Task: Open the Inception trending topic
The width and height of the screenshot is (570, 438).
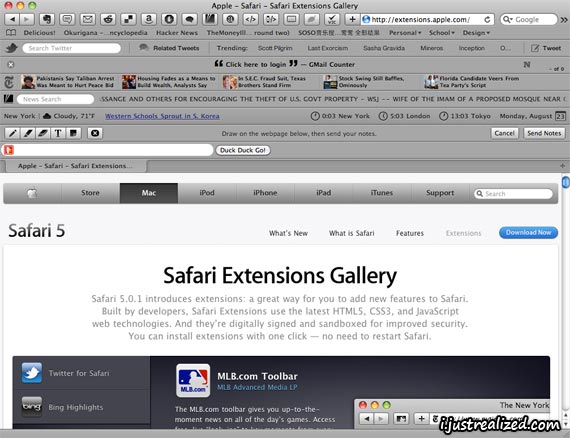Action: pos(471,48)
